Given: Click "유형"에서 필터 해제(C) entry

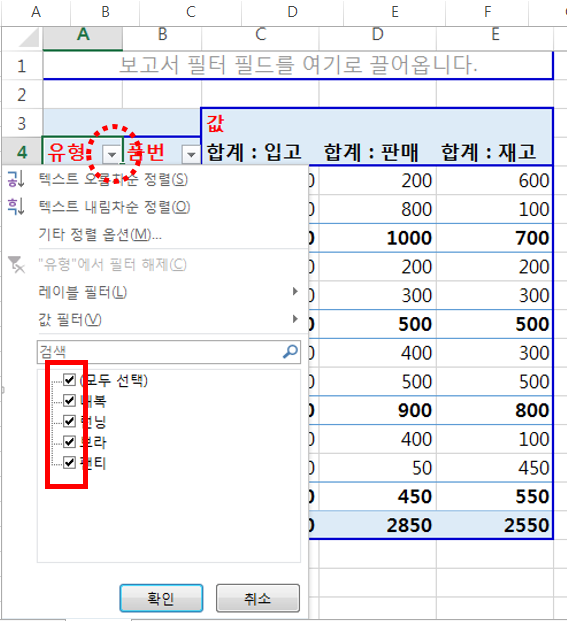Looking at the screenshot, I should 112,264.
